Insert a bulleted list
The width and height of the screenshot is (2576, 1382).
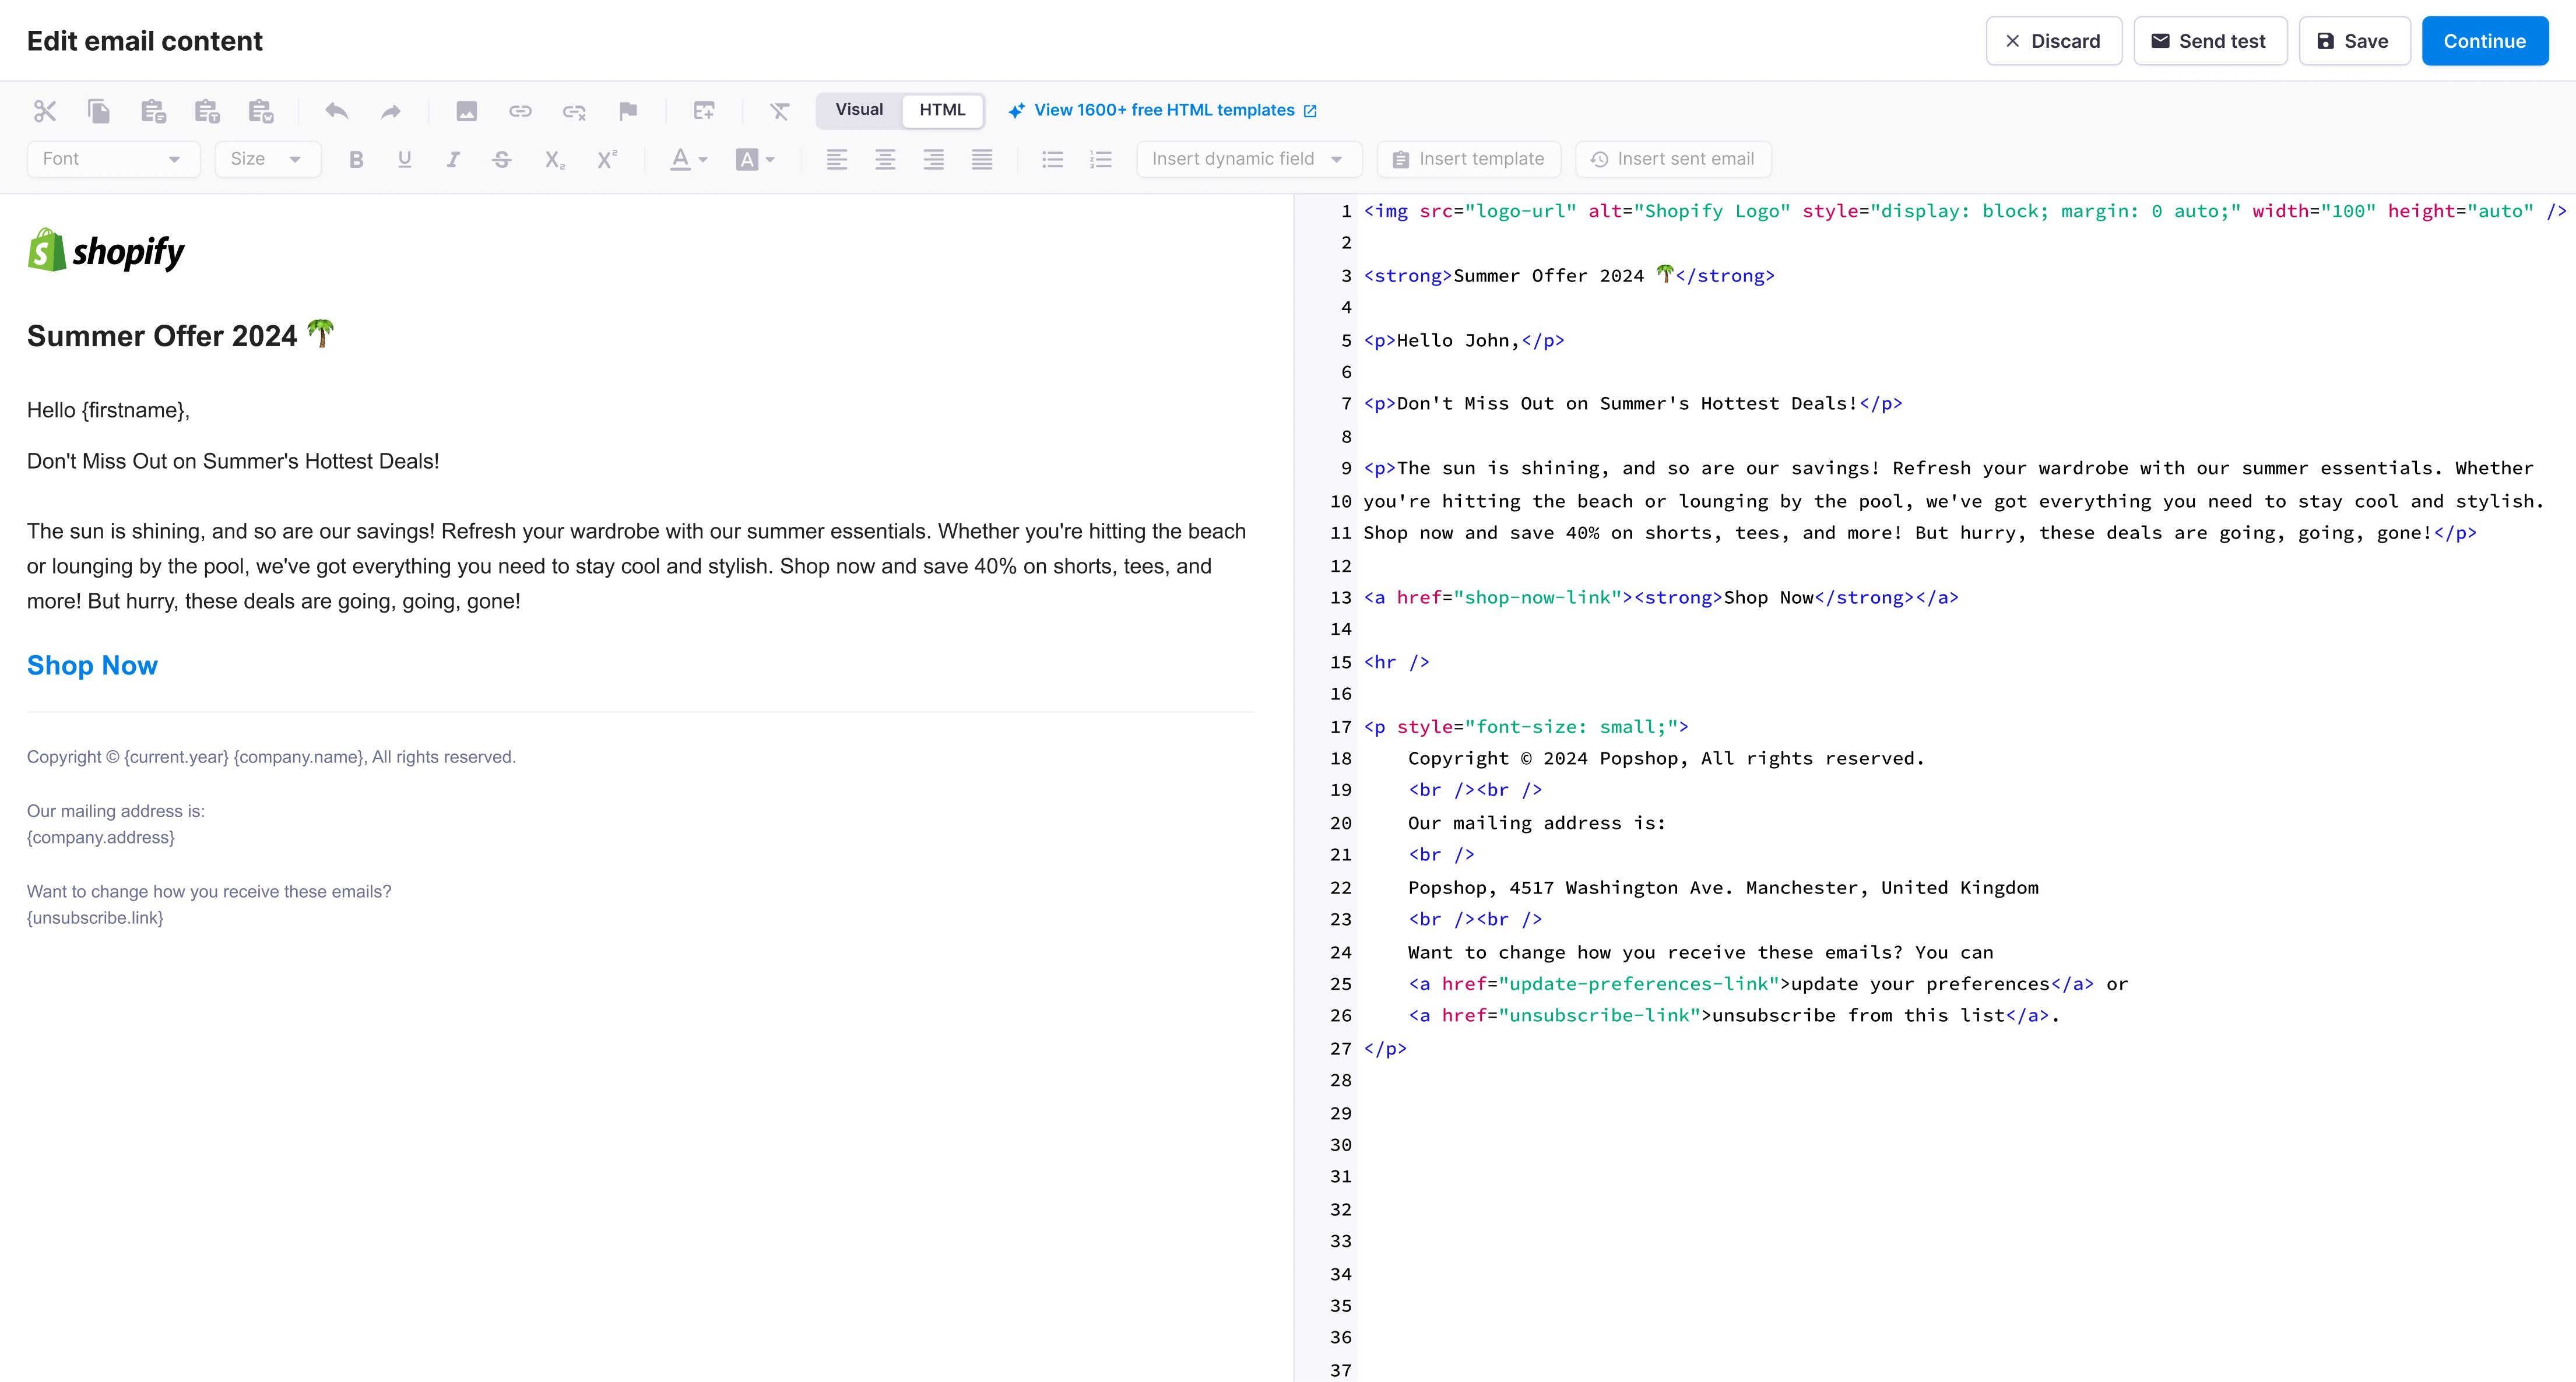coord(1052,159)
